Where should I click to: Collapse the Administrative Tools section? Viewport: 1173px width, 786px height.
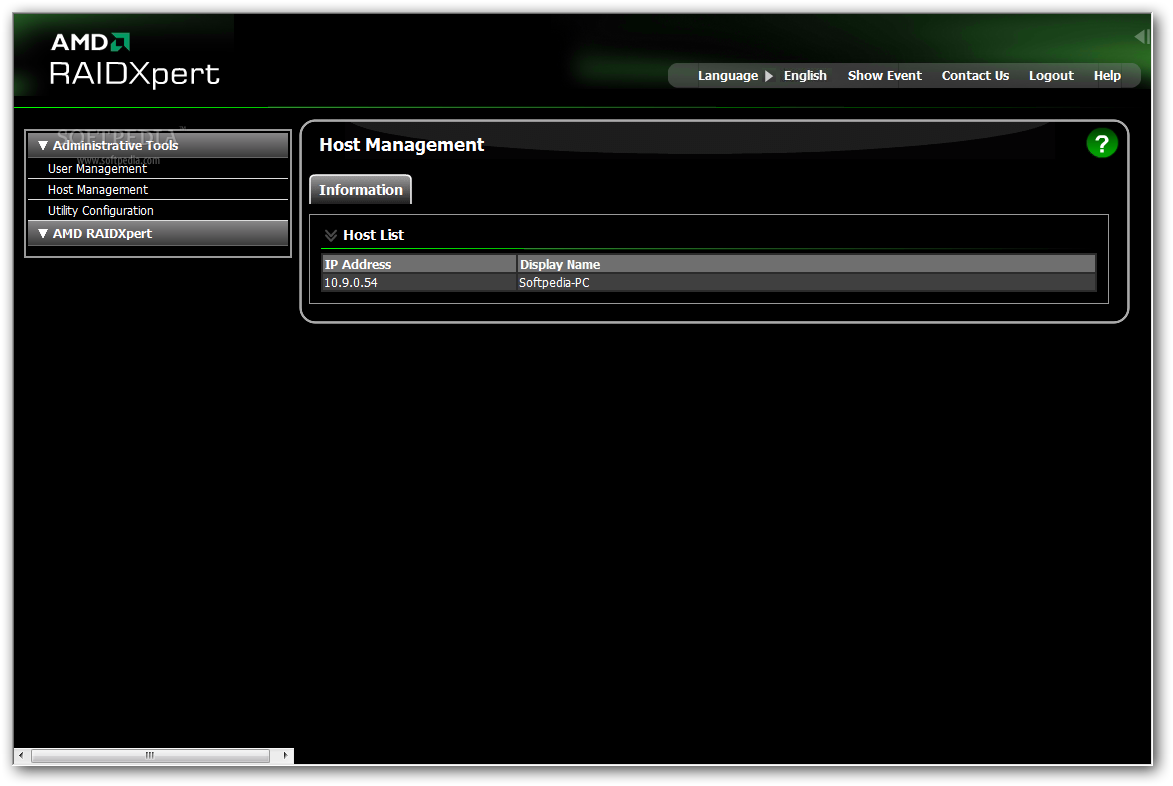43,145
